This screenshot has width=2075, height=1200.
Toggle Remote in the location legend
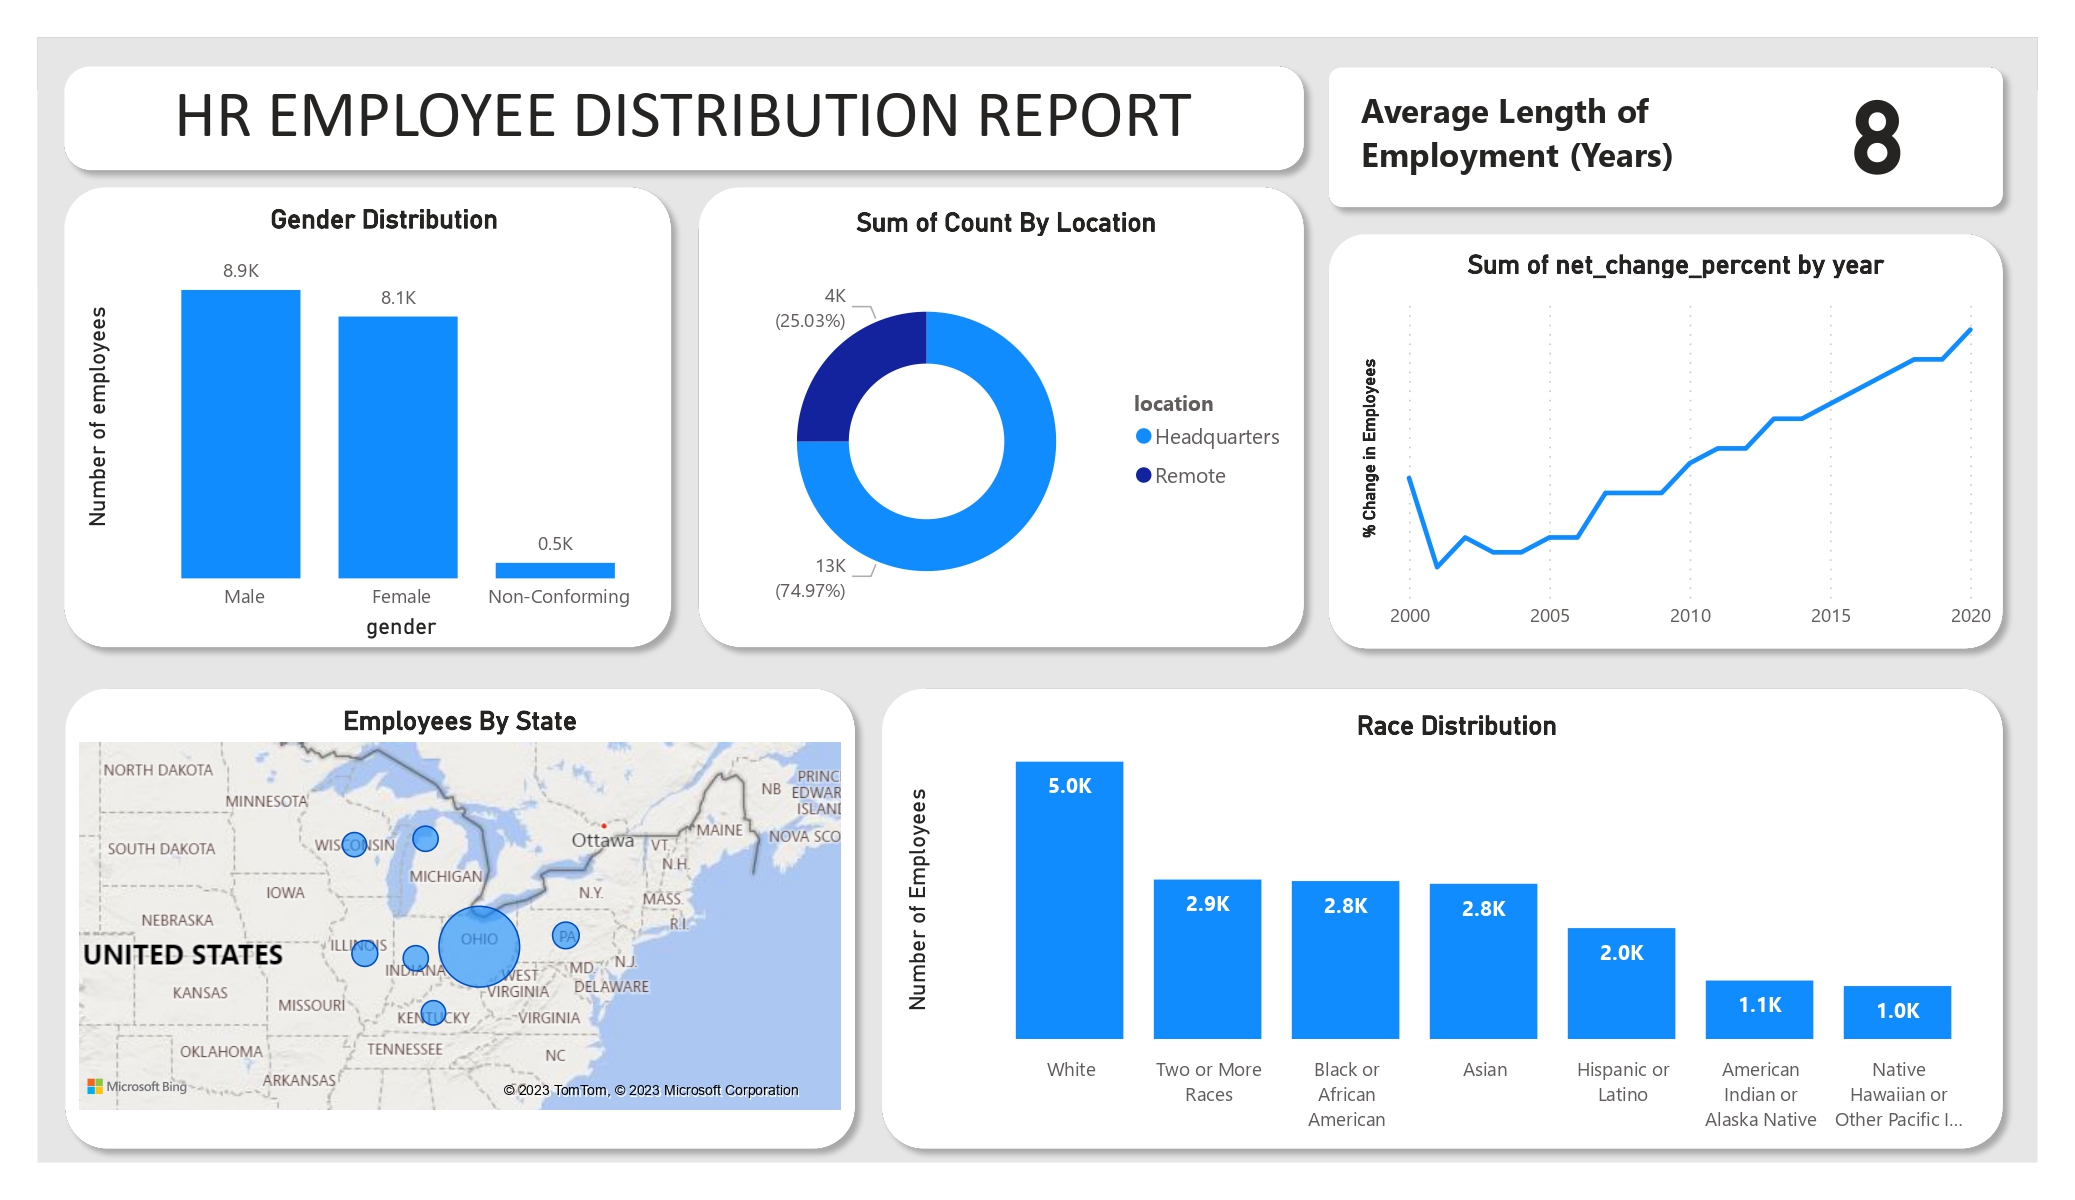(1190, 475)
